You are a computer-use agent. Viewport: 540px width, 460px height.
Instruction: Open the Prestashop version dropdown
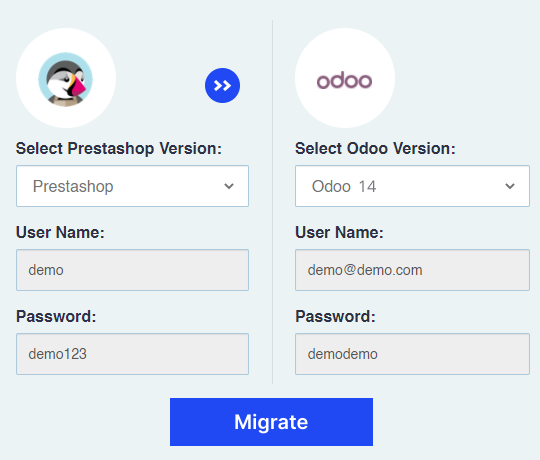pos(132,186)
